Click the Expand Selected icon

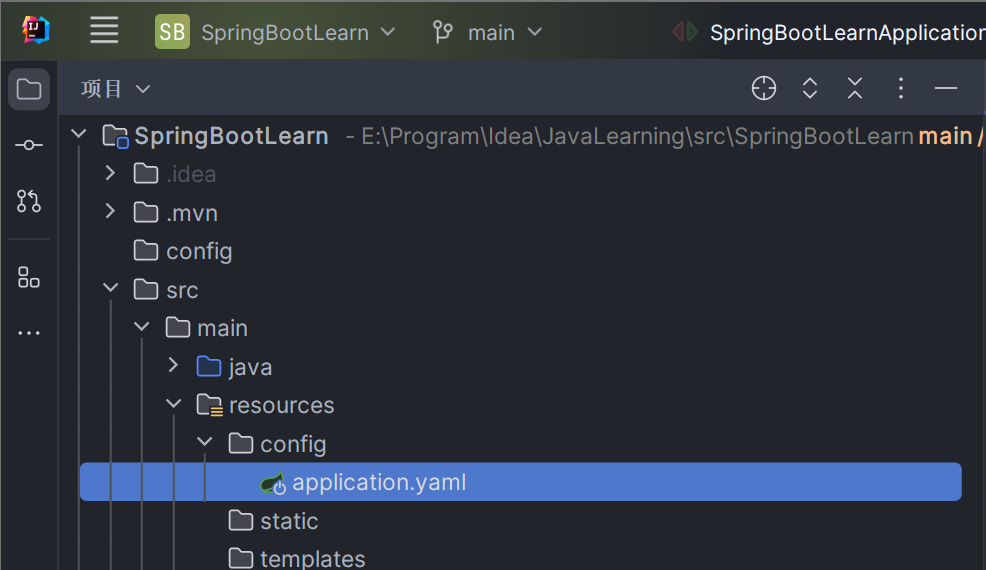tap(810, 88)
